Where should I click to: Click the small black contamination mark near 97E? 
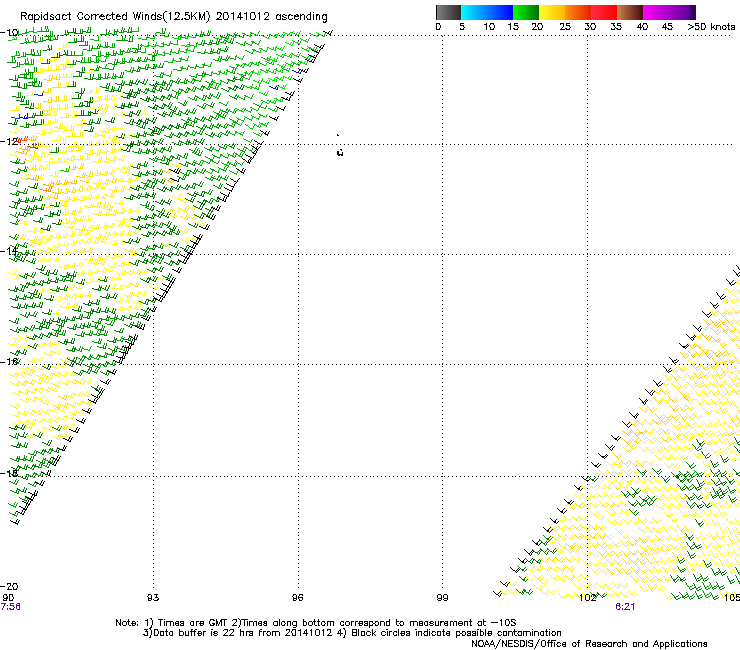point(340,152)
